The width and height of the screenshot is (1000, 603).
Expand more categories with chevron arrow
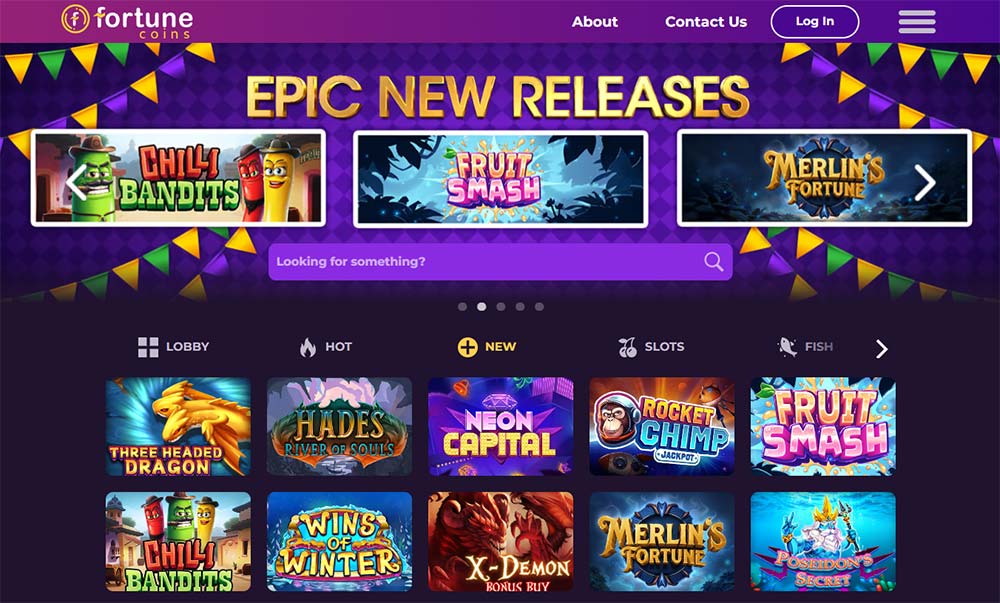coord(881,349)
